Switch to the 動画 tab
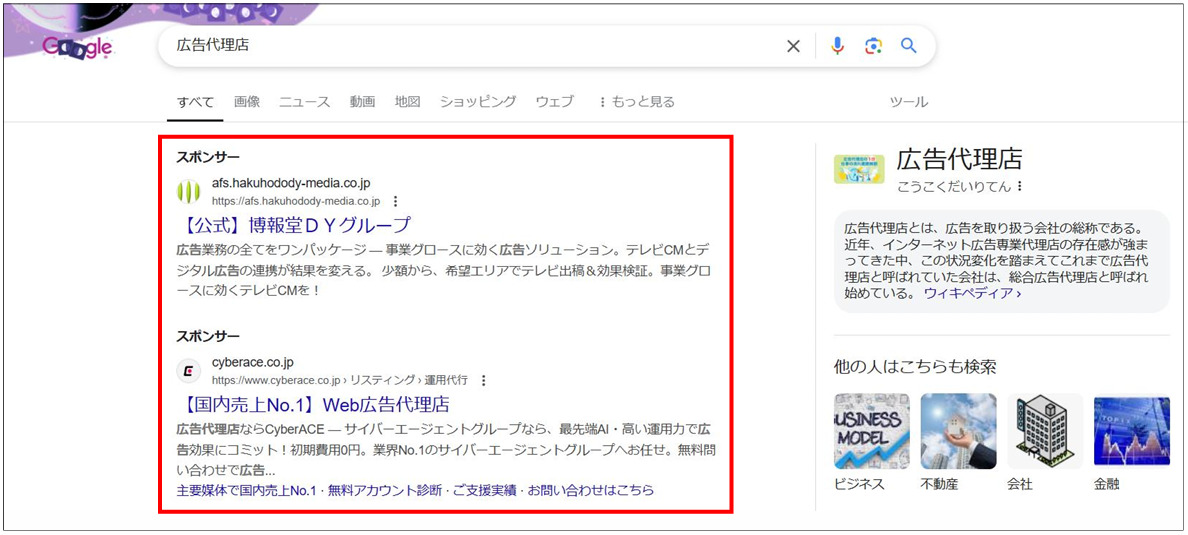 [362, 102]
